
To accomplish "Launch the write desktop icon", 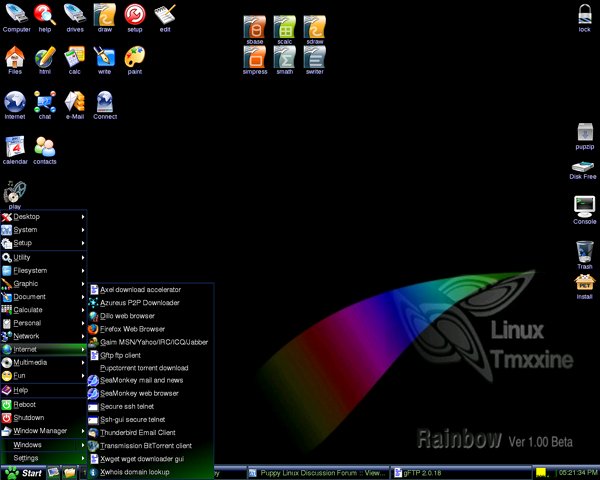I will [104, 60].
